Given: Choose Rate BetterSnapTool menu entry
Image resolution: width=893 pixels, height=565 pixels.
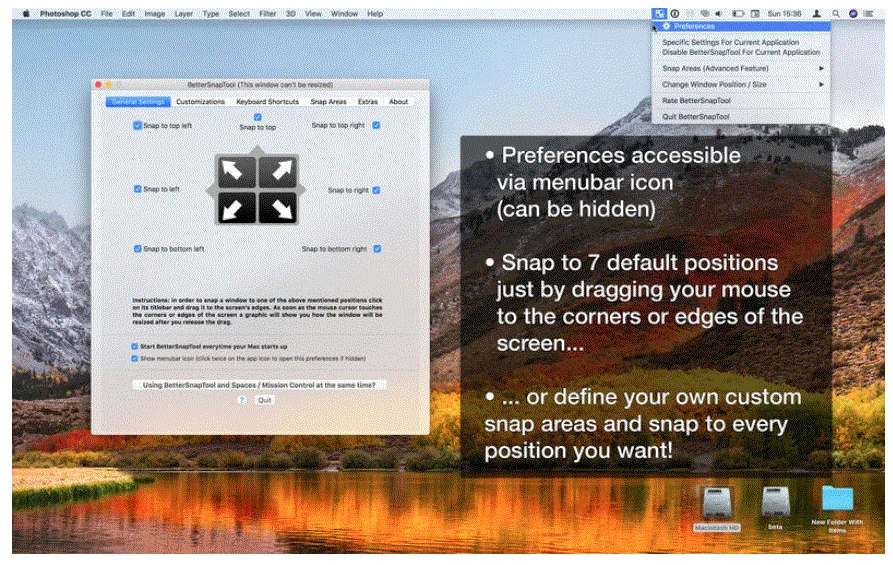Looking at the screenshot, I should 741,100.
